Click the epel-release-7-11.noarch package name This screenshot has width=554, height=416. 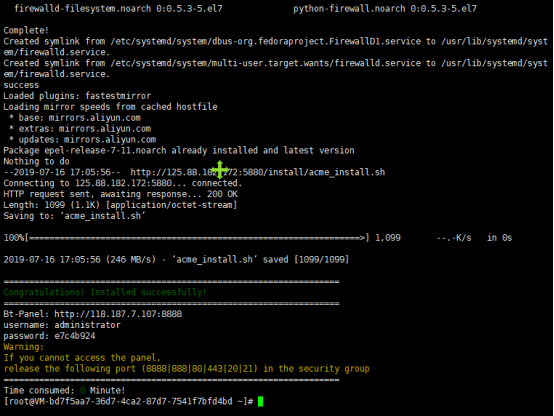coord(105,151)
